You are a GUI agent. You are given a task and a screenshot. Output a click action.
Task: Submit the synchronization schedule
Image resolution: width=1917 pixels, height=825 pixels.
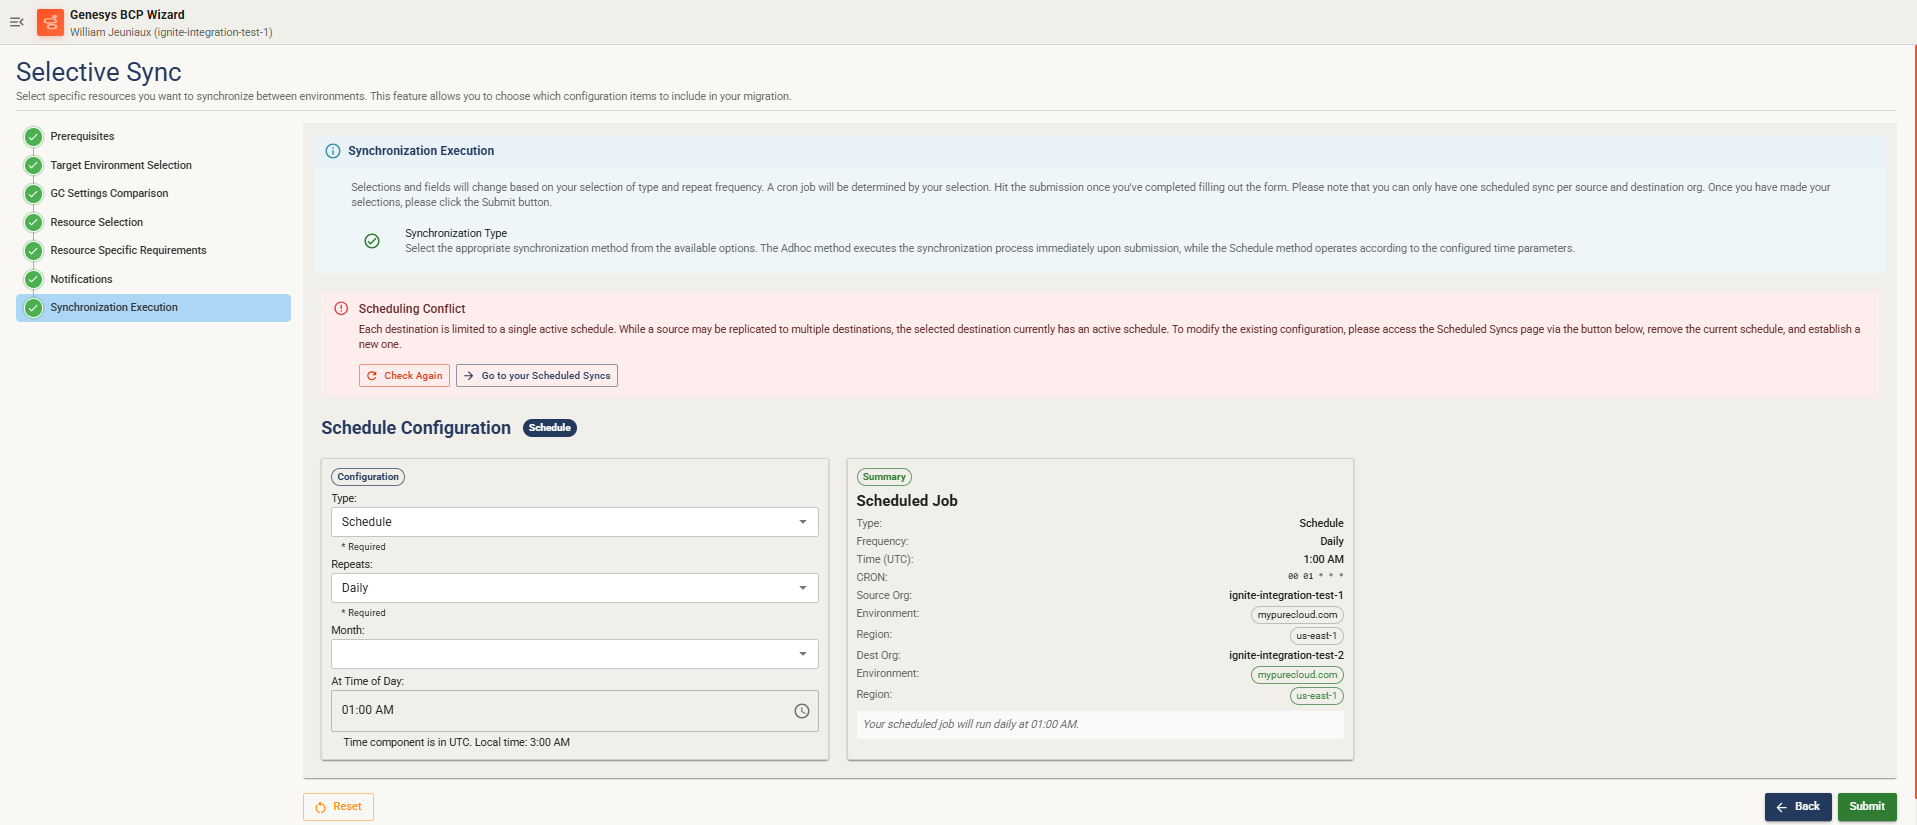[1867, 807]
